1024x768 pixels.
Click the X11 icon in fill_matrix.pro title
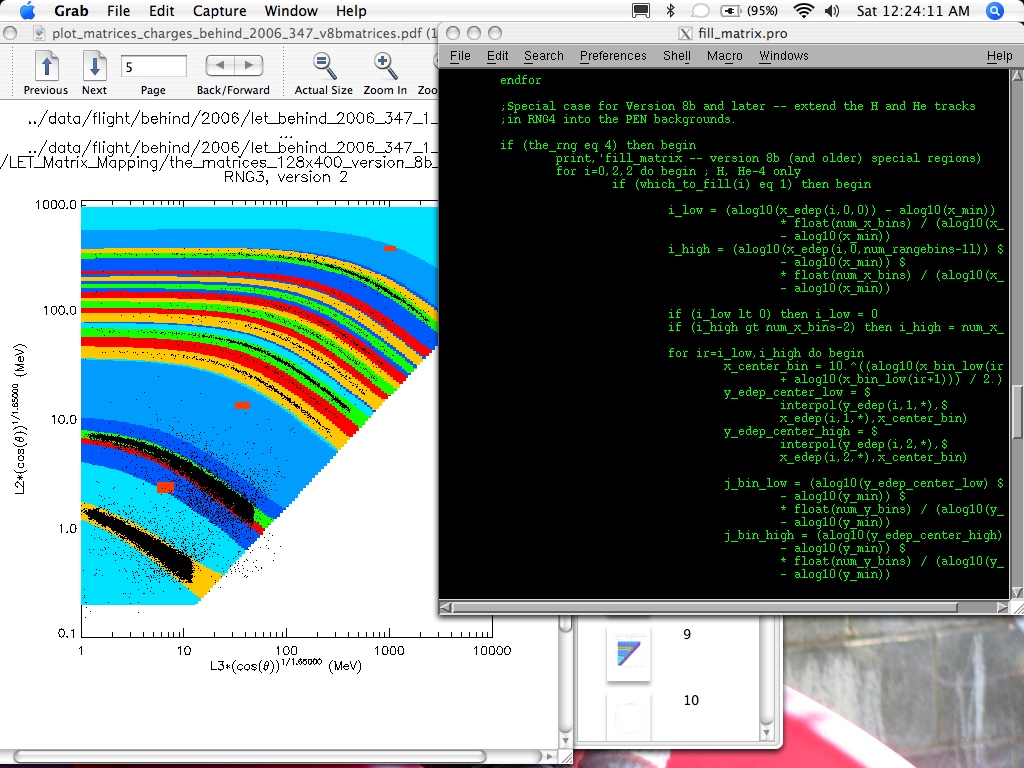pyautogui.click(x=685, y=33)
